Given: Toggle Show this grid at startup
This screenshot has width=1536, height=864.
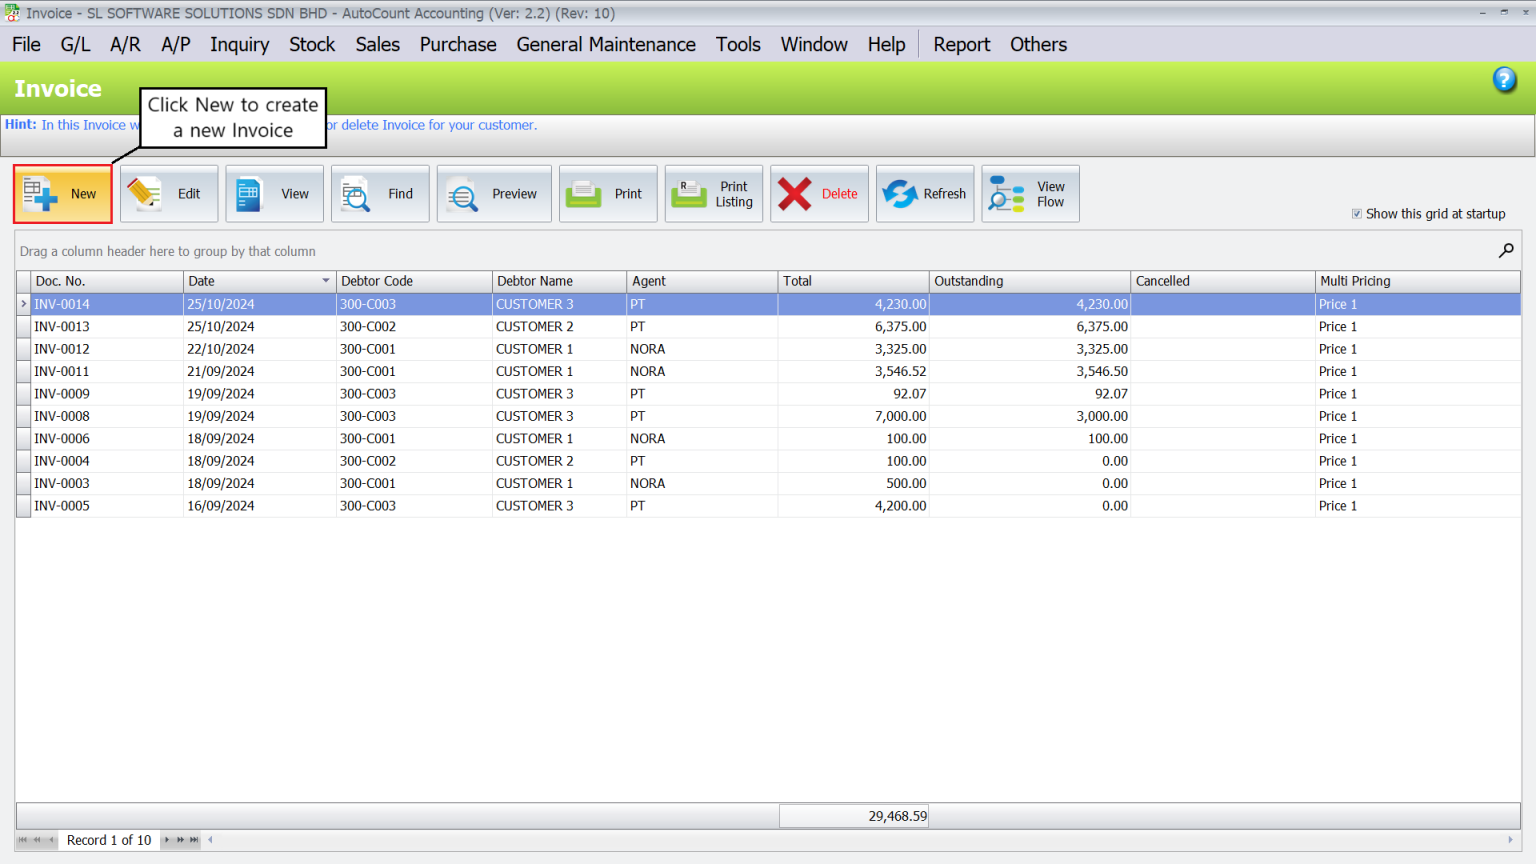Looking at the screenshot, I should (1357, 213).
